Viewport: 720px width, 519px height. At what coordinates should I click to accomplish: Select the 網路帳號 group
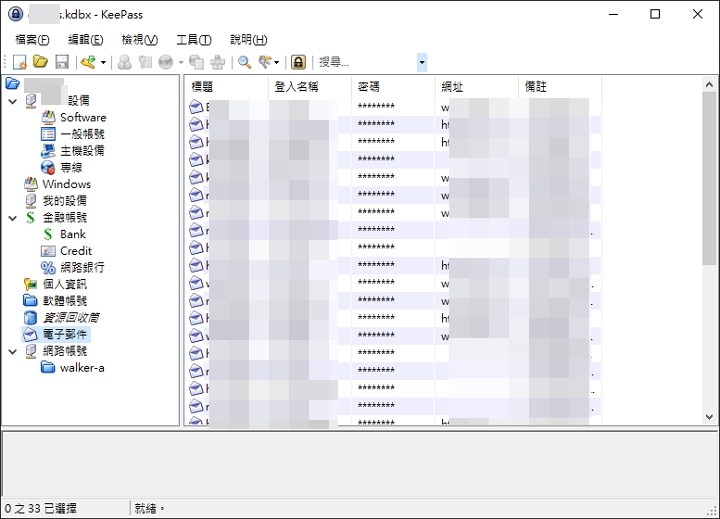(65, 351)
